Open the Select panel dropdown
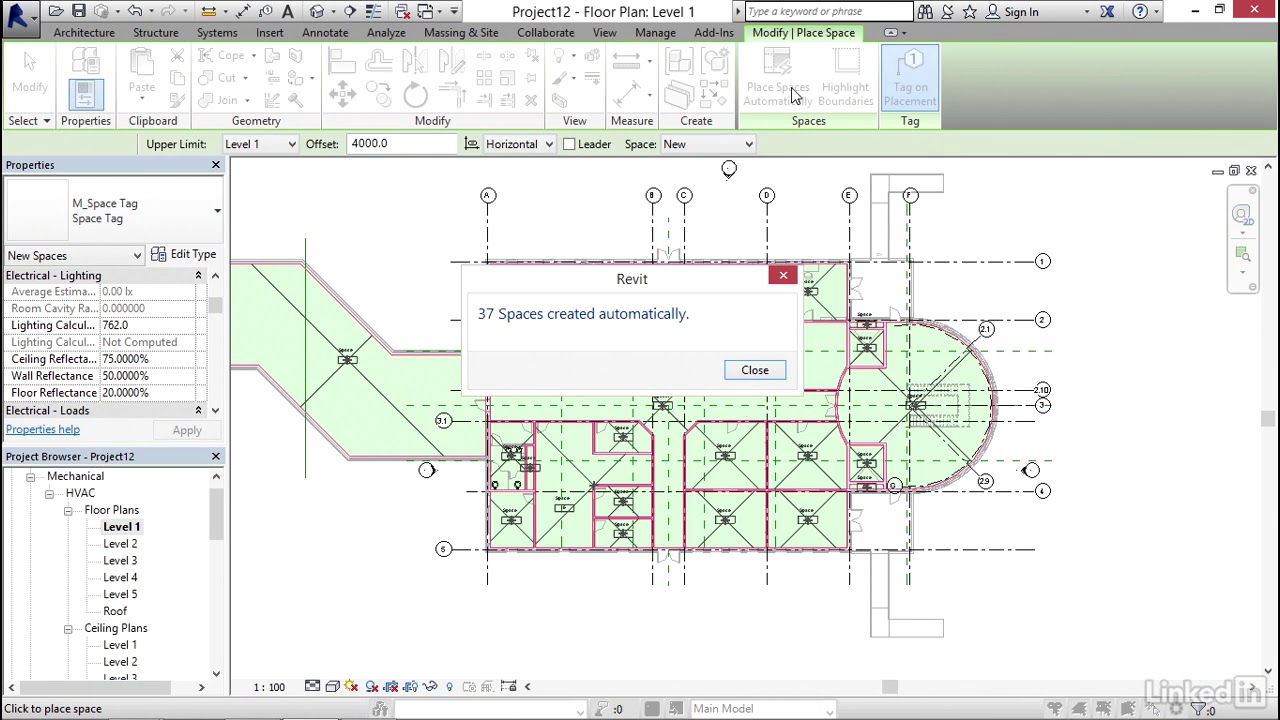This screenshot has width=1280, height=720. 31,121
